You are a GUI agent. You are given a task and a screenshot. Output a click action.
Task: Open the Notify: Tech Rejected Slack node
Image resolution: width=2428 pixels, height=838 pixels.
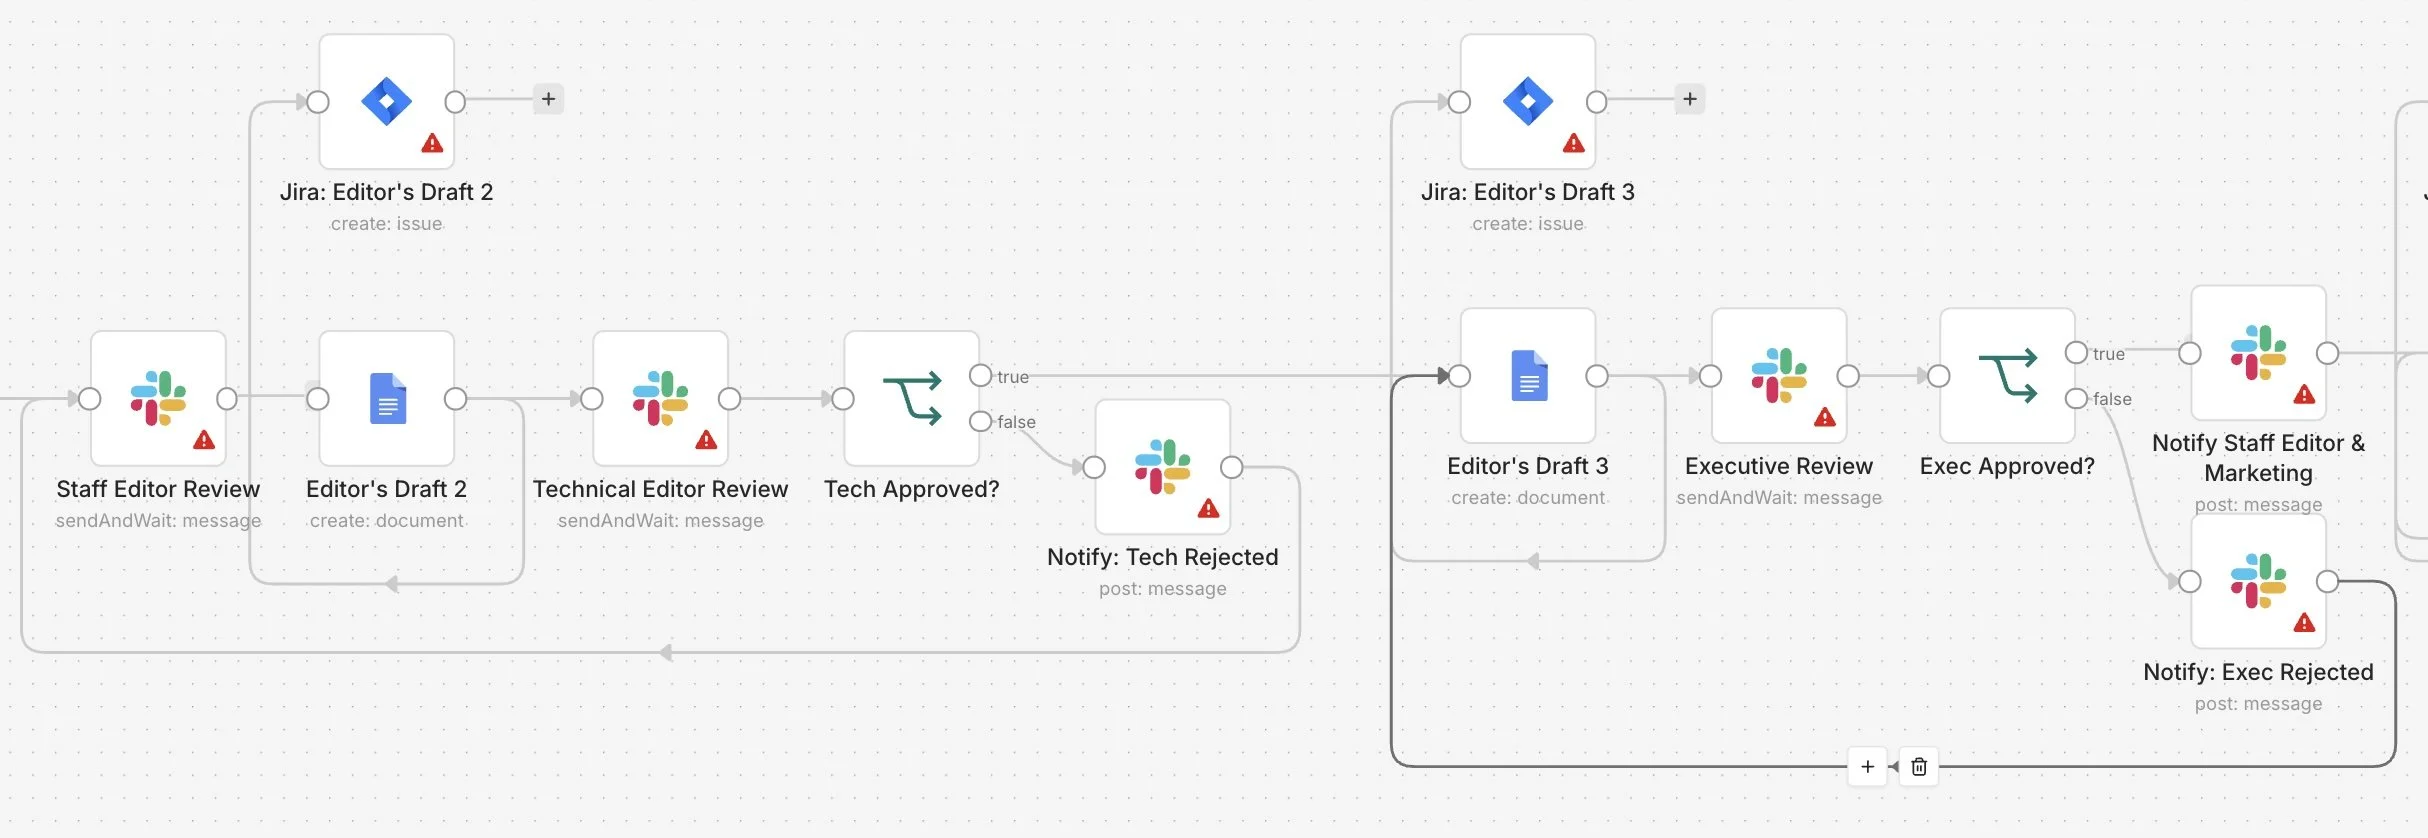click(x=1163, y=467)
